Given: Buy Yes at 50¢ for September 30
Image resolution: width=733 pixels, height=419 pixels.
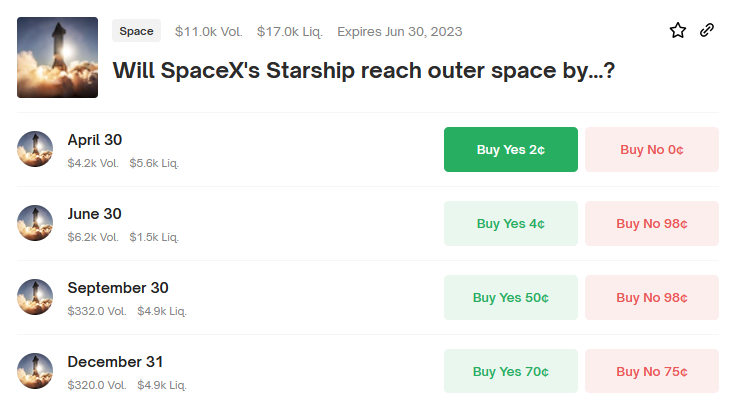Looking at the screenshot, I should (511, 297).
